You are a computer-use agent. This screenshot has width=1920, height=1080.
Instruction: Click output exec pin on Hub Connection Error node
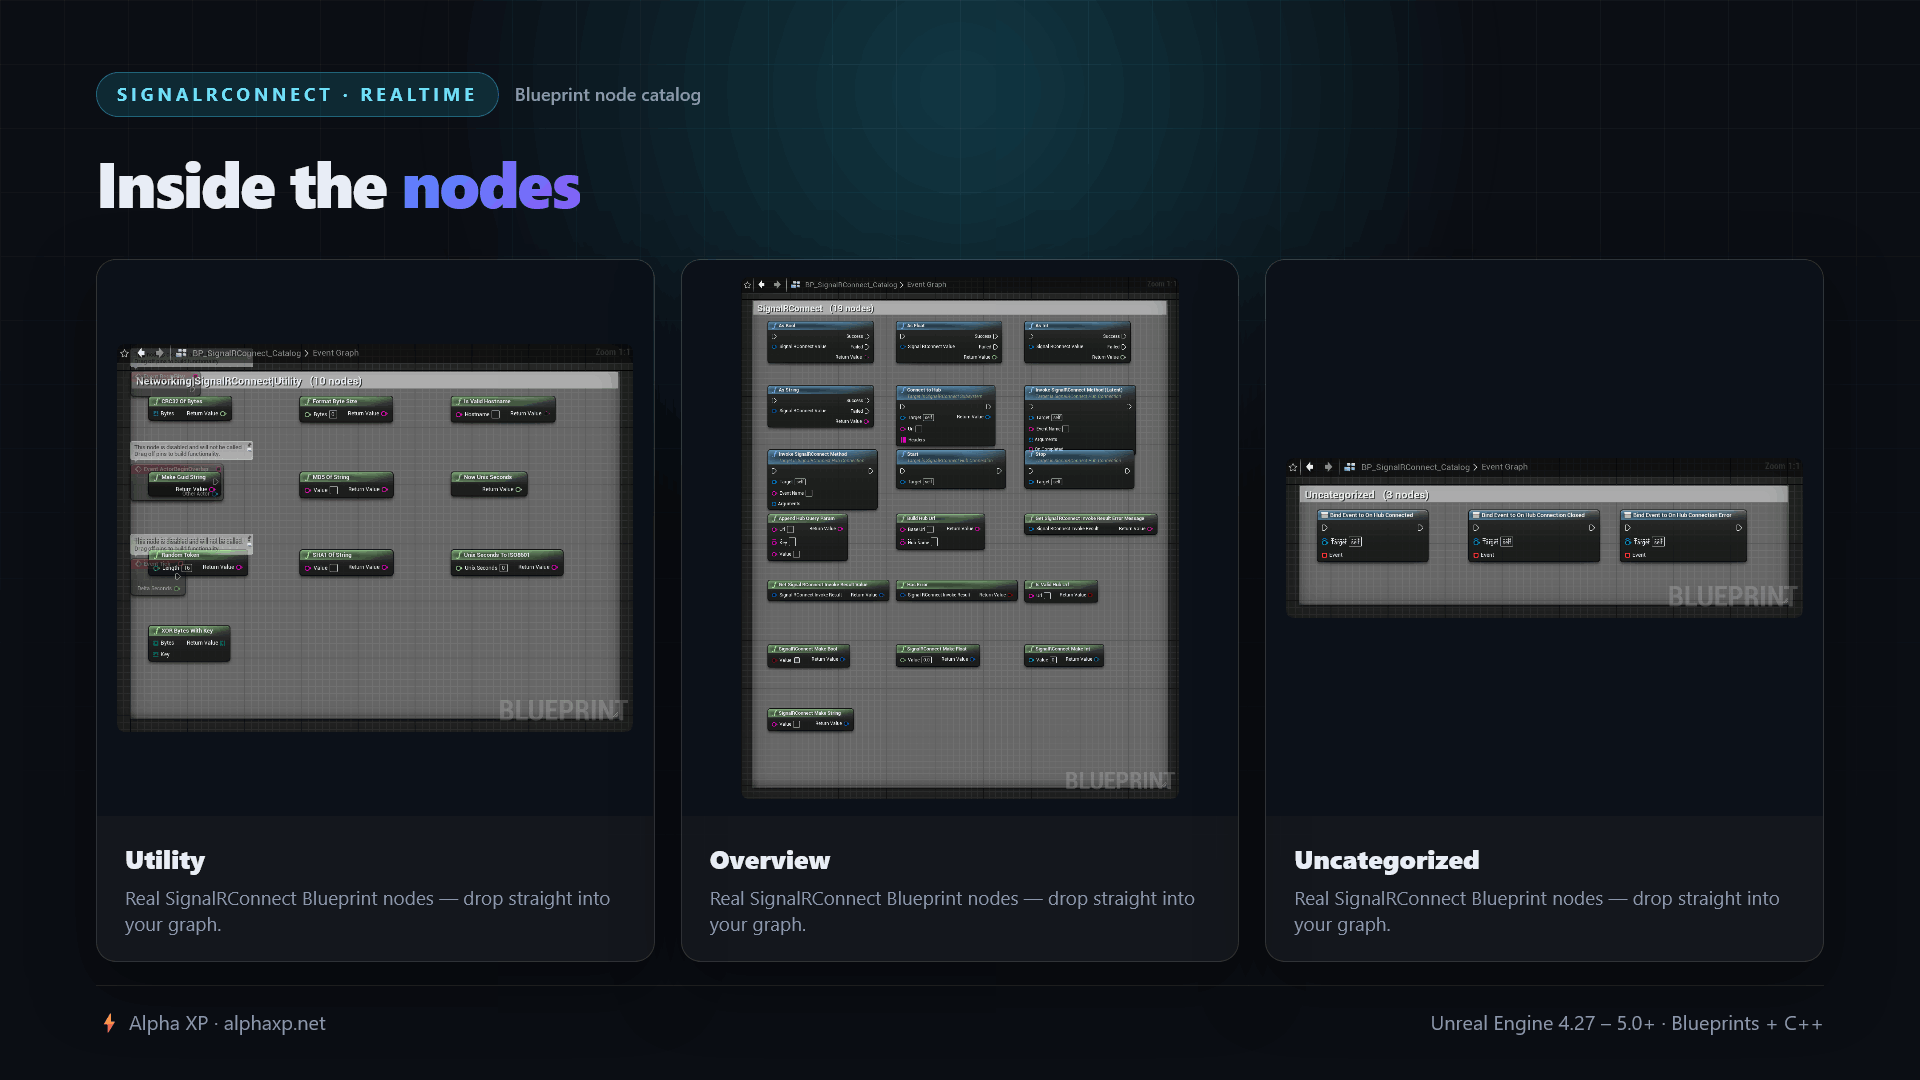point(1739,528)
